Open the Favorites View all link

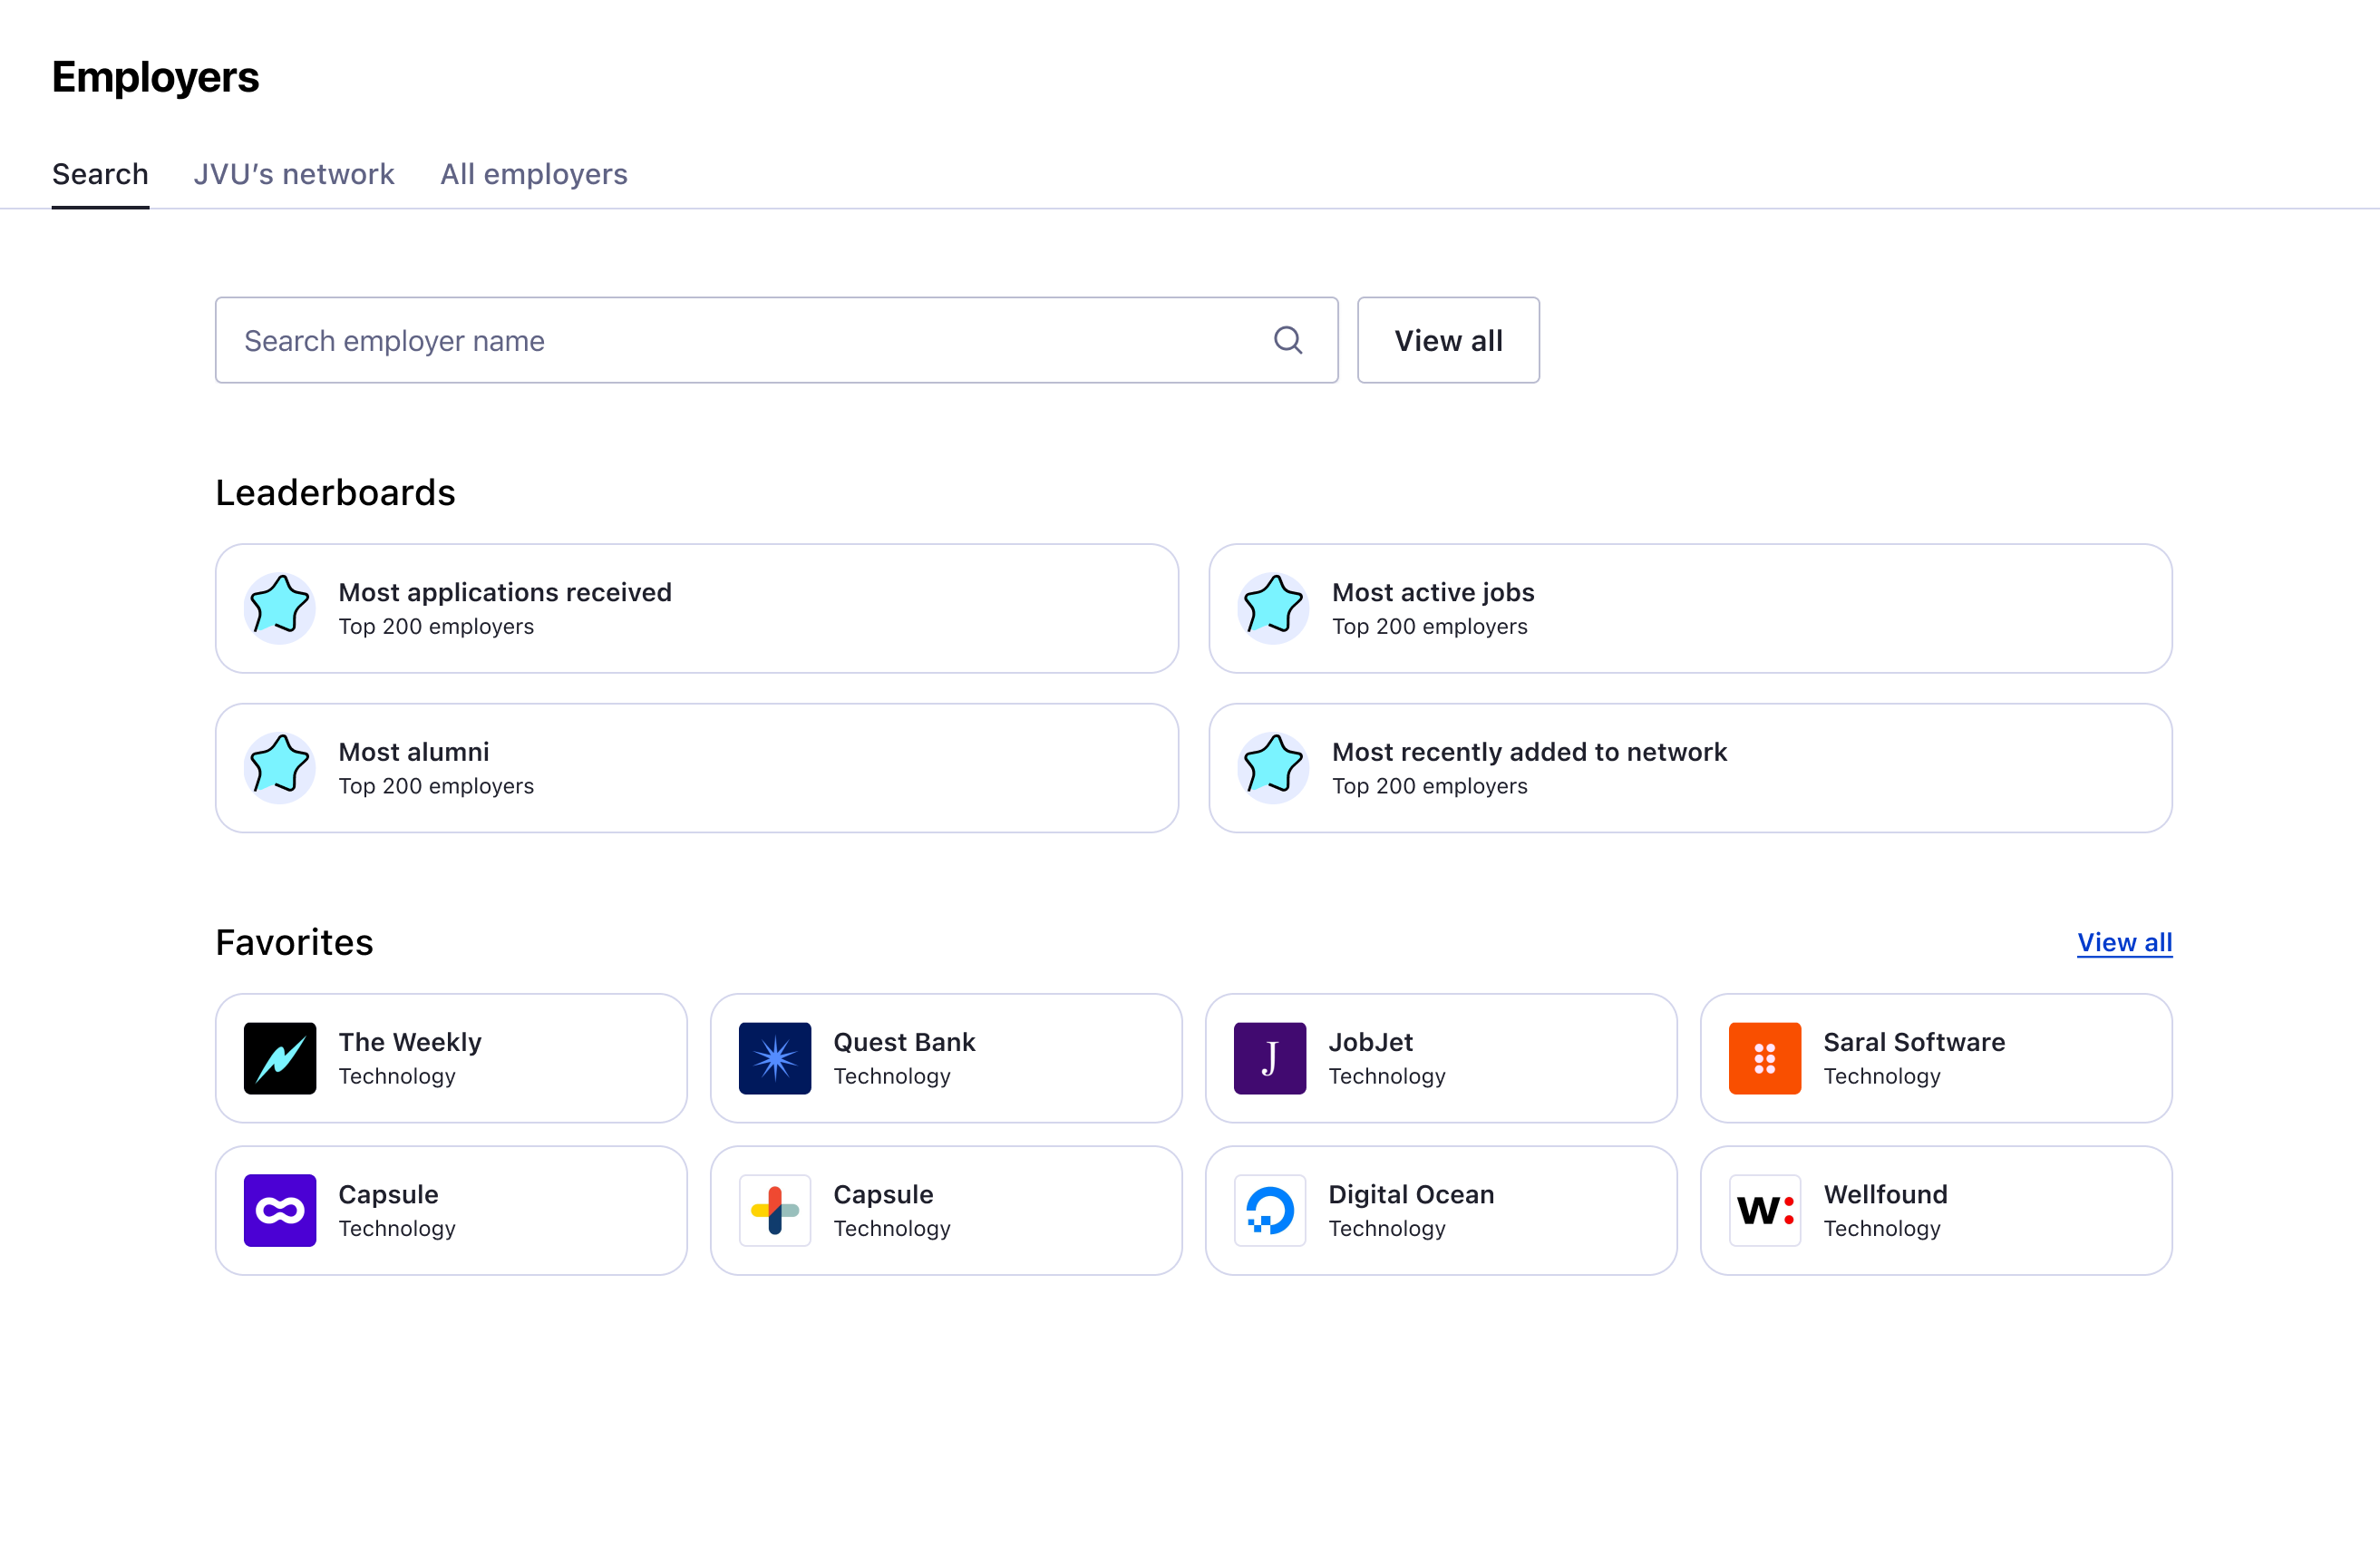tap(2125, 942)
